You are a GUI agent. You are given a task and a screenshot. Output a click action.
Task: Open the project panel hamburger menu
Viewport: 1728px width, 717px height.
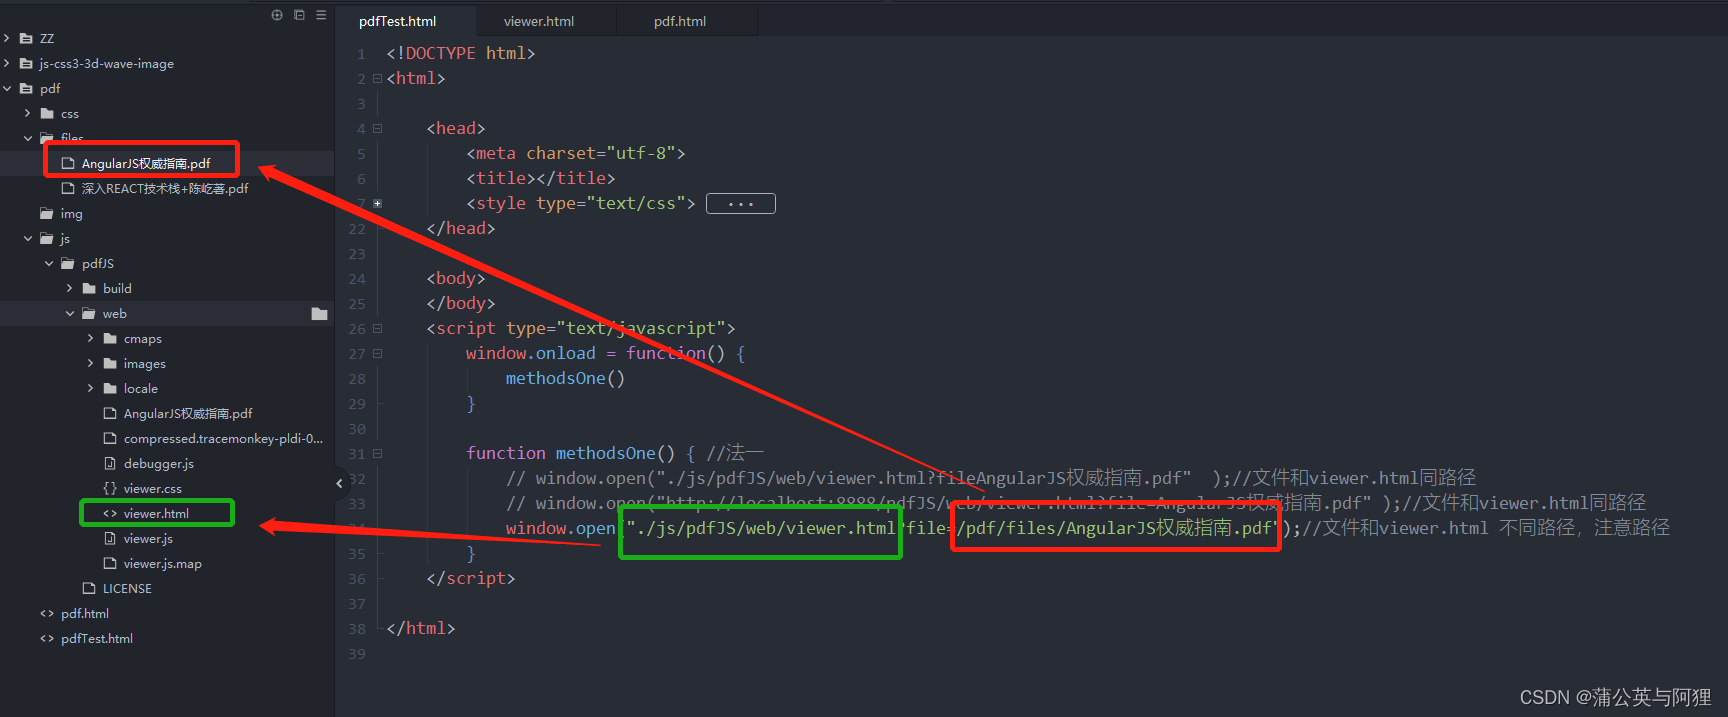coord(321,15)
